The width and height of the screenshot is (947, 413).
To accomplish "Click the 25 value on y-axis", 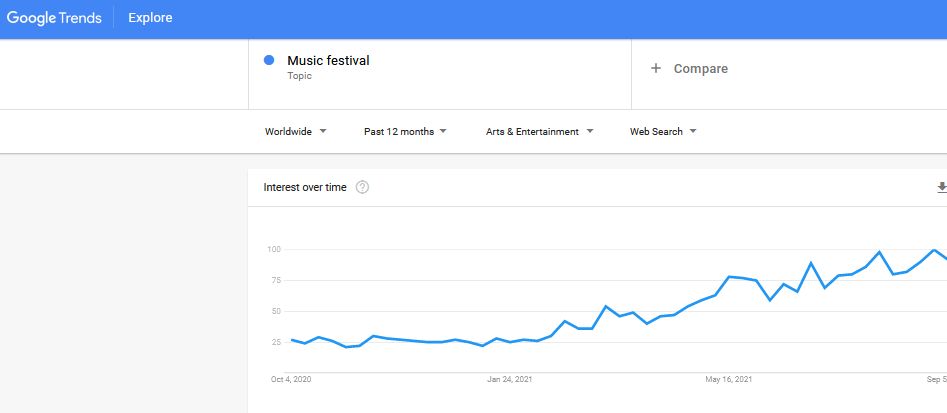I will tap(275, 342).
